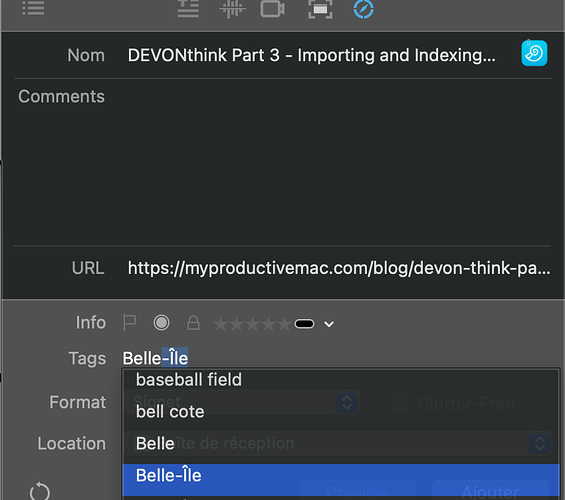Open the label color chevron dropdown
The image size is (565, 500).
pos(329,324)
